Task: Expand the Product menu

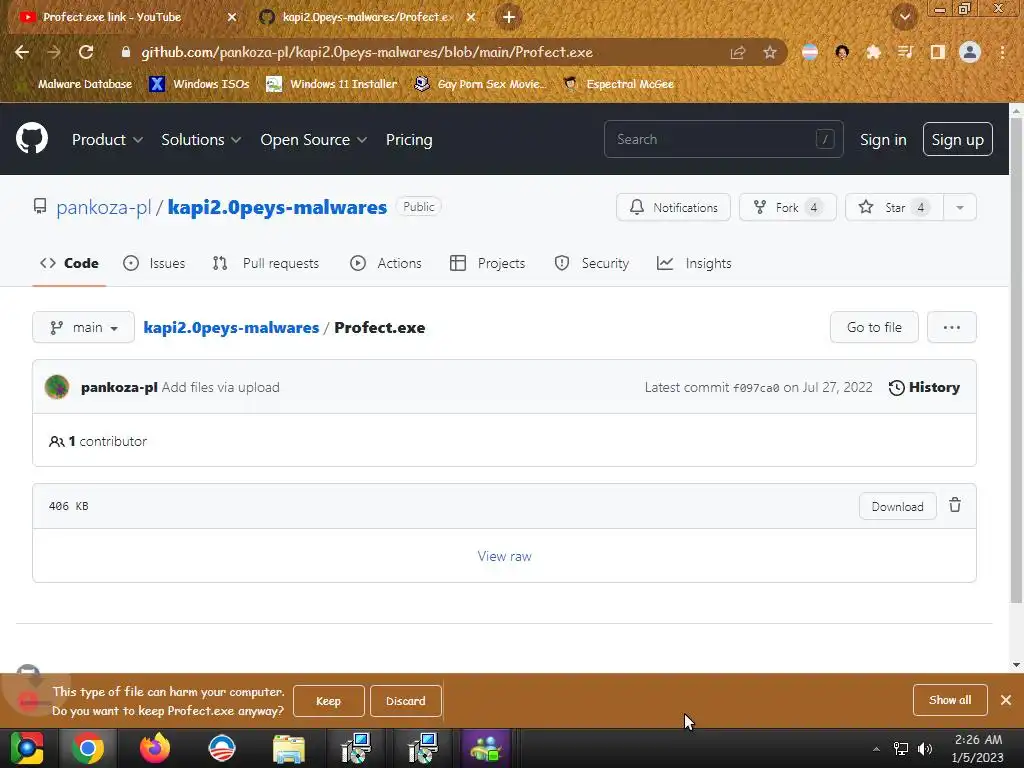Action: pos(107,140)
